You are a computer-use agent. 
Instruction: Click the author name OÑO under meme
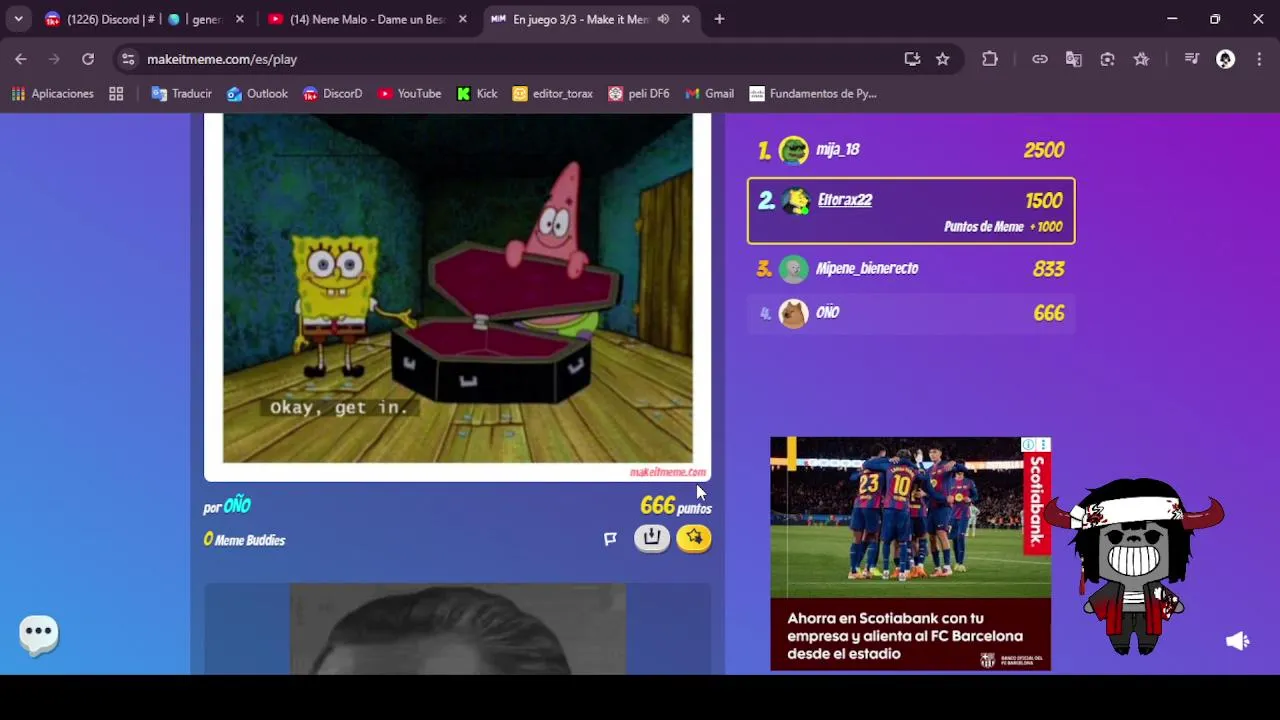point(237,506)
